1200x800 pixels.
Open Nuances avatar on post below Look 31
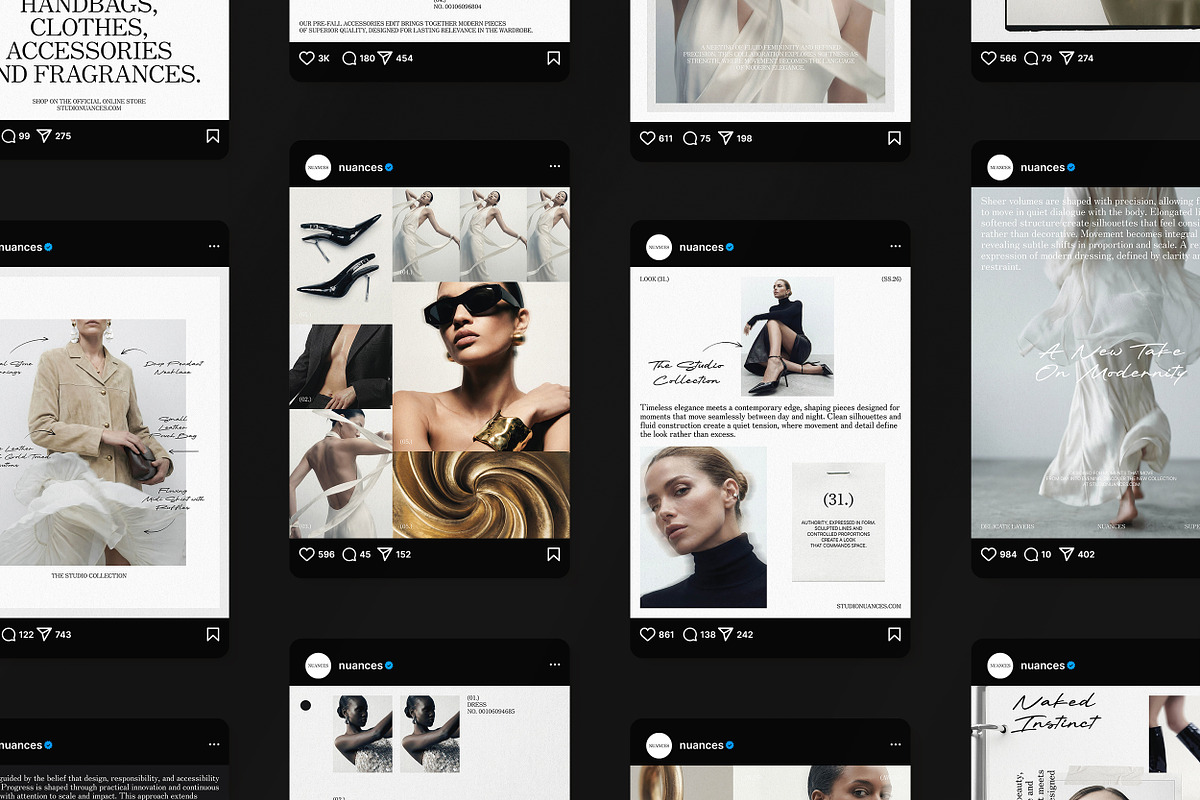click(x=658, y=745)
